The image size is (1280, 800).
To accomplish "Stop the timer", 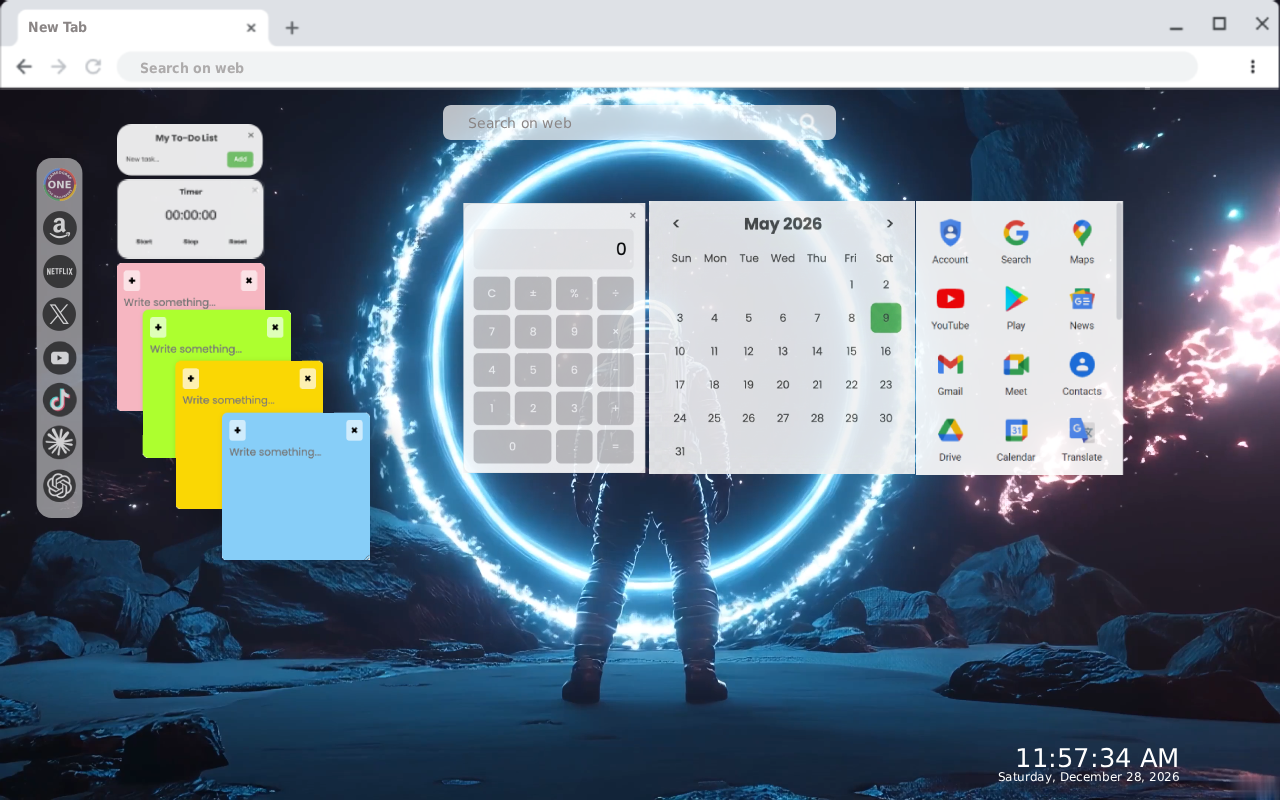I will 190,242.
